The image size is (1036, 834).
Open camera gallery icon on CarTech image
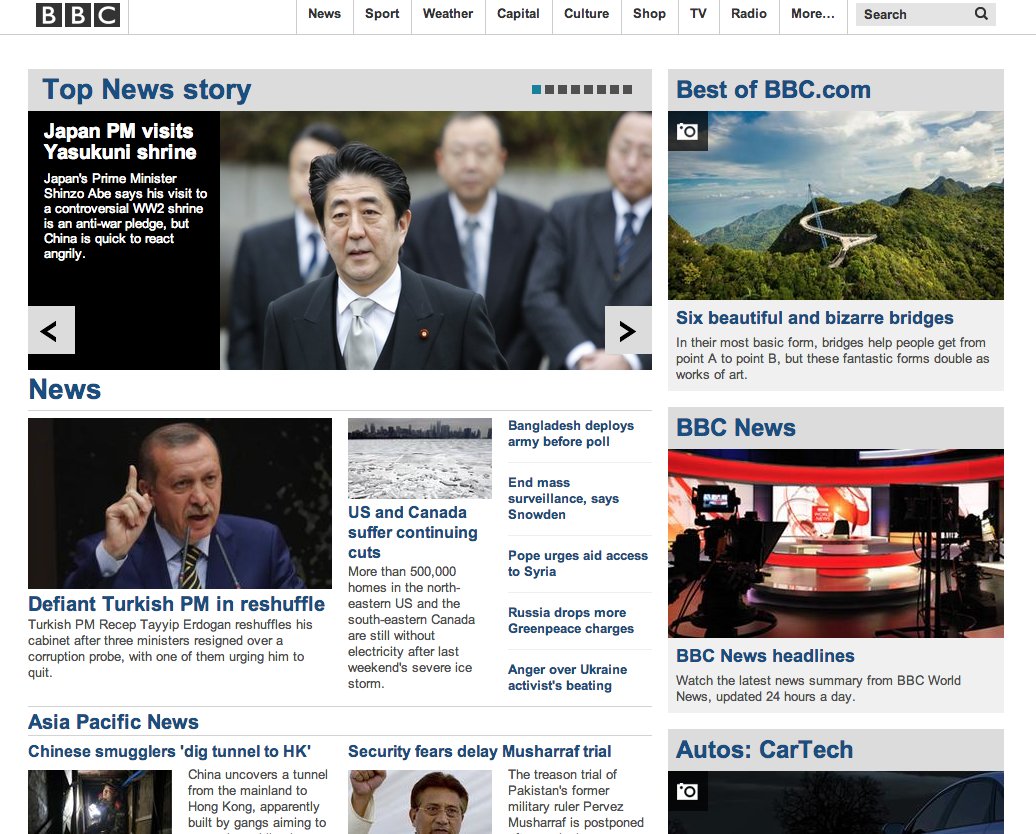coord(687,791)
